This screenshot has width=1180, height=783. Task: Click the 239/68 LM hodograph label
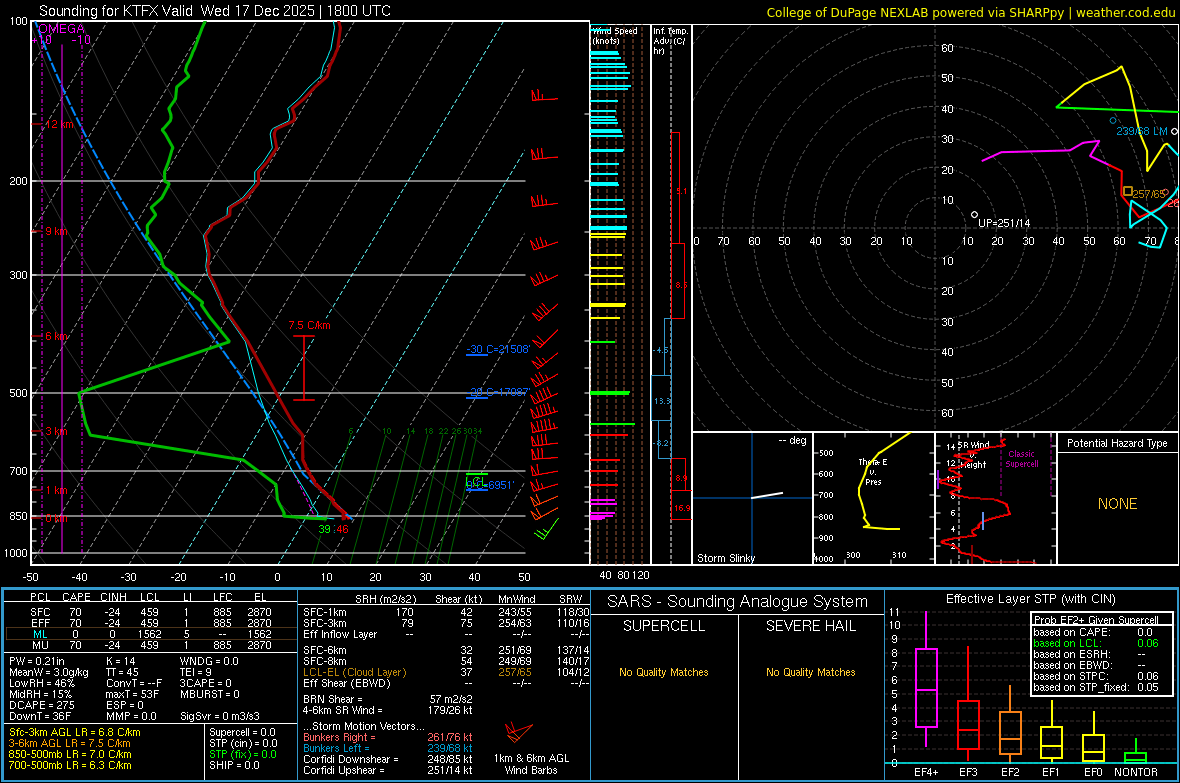[x=1142, y=131]
